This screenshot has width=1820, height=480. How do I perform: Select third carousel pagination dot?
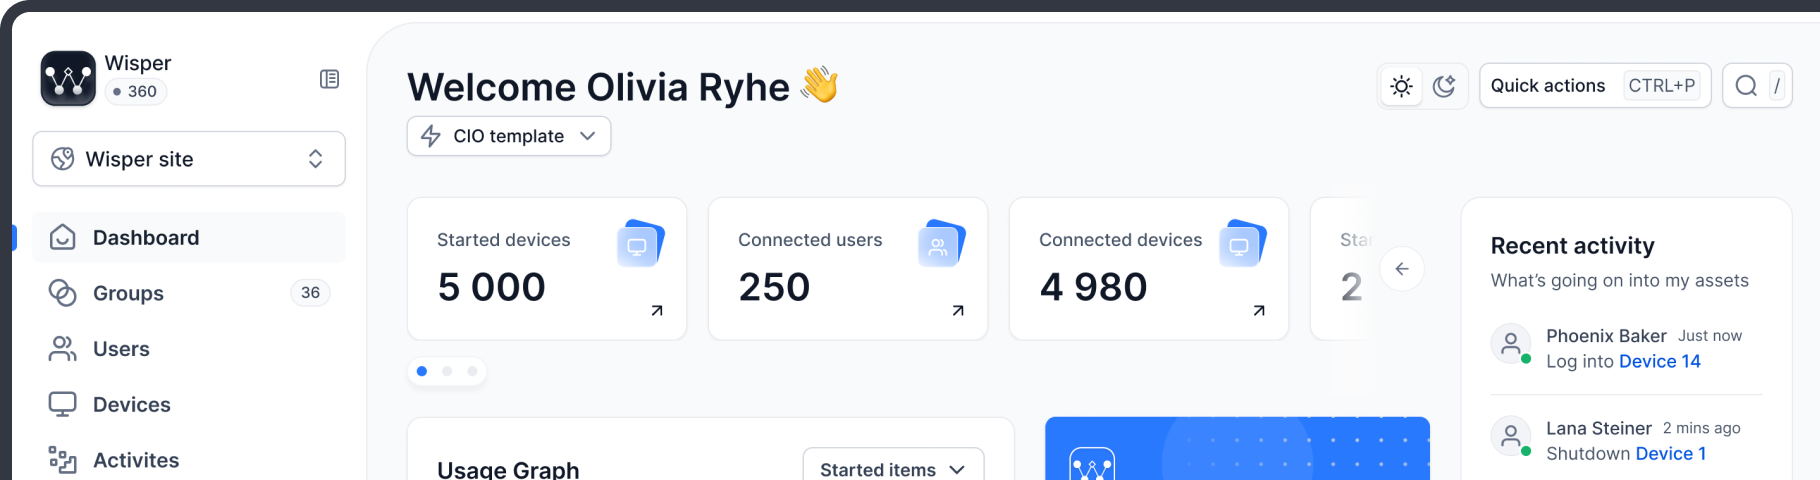[472, 371]
